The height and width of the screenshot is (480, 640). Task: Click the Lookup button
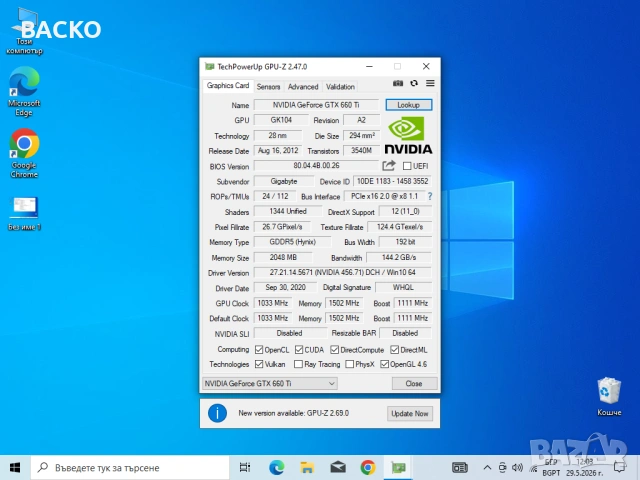pos(409,105)
